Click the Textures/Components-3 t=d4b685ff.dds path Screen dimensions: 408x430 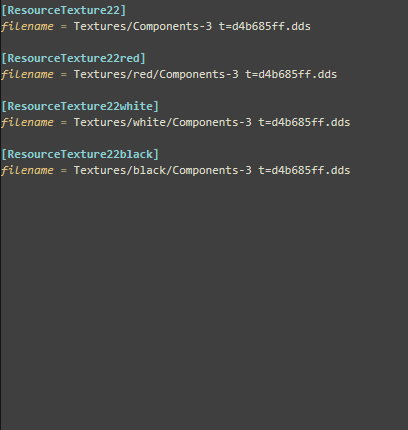click(192, 26)
